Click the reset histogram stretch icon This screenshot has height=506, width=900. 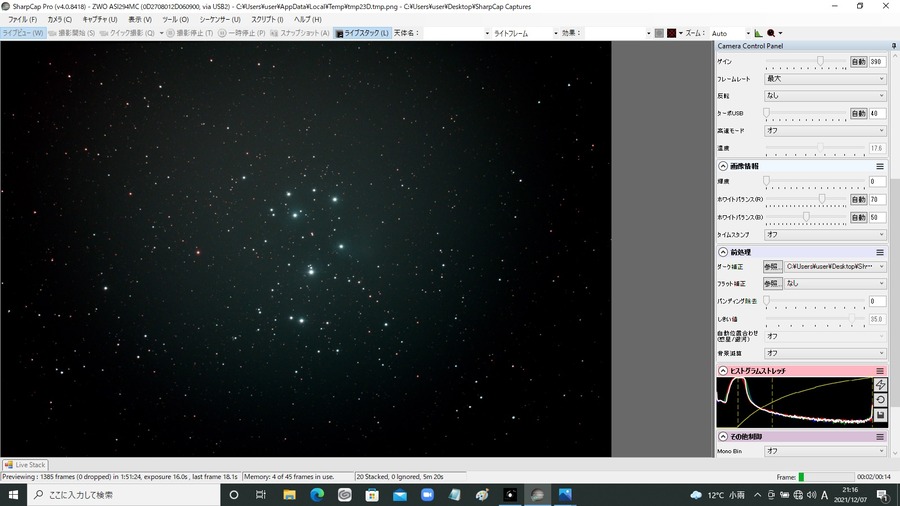(880, 399)
